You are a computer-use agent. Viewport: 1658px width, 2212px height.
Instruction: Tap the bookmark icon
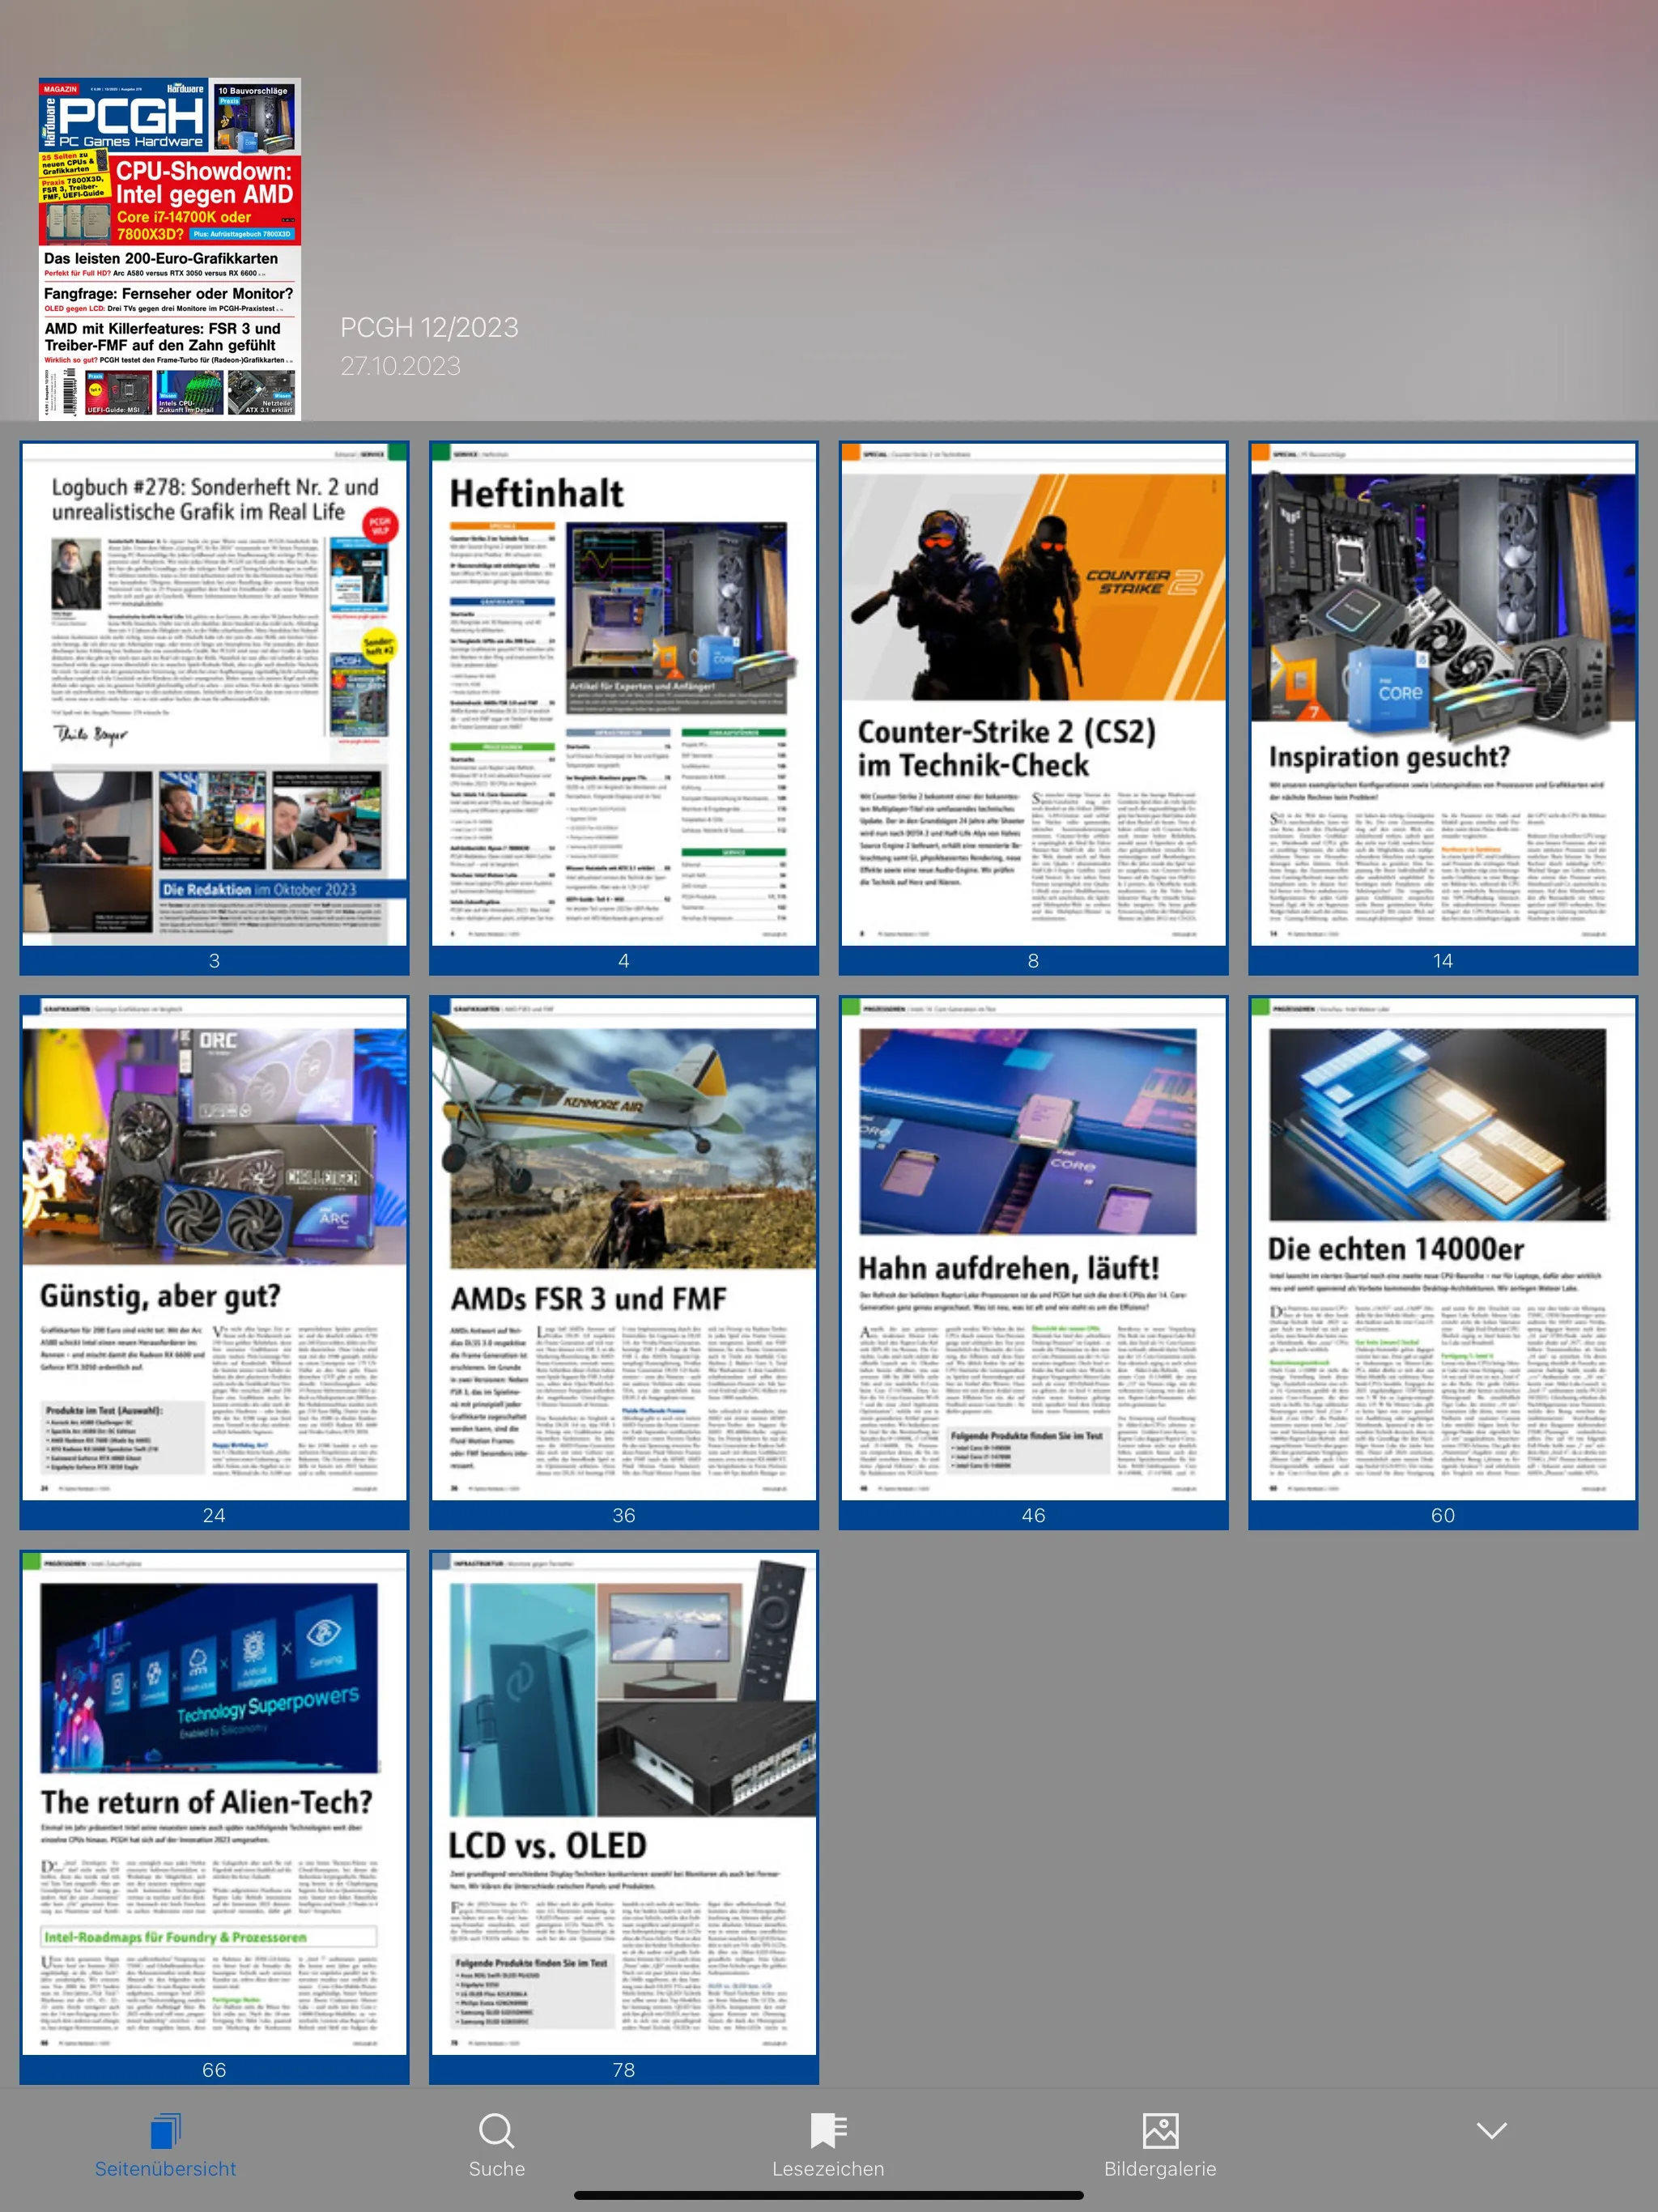click(x=828, y=2130)
